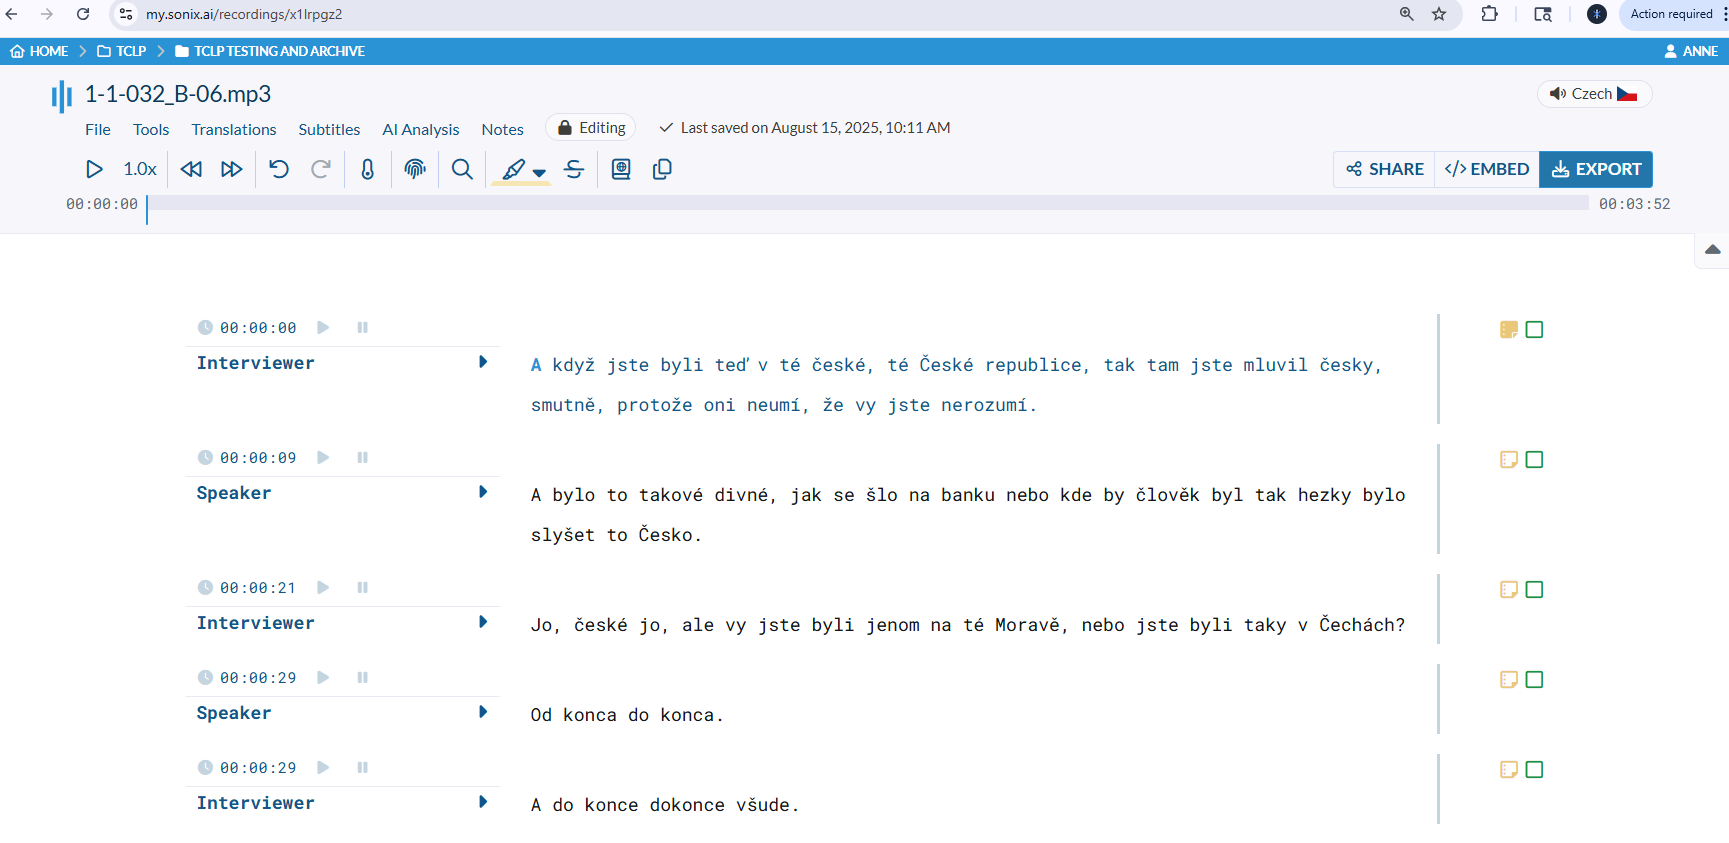The image size is (1729, 843).
Task: Click the audio timeline progress bar
Action: point(868,203)
